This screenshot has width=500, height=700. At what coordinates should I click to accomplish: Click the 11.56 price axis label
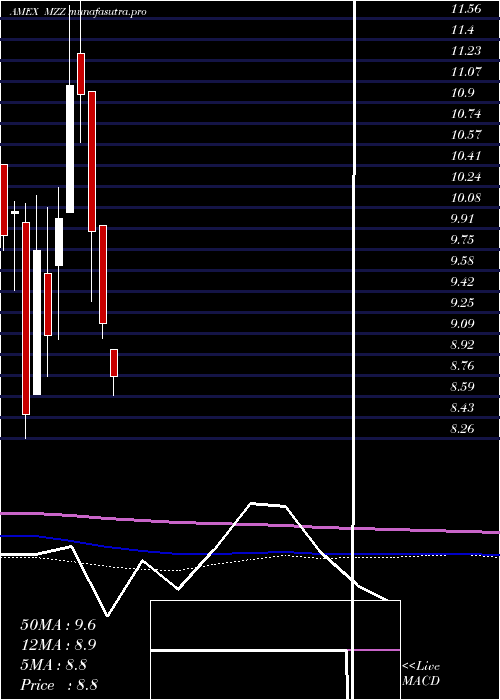tap(466, 9)
